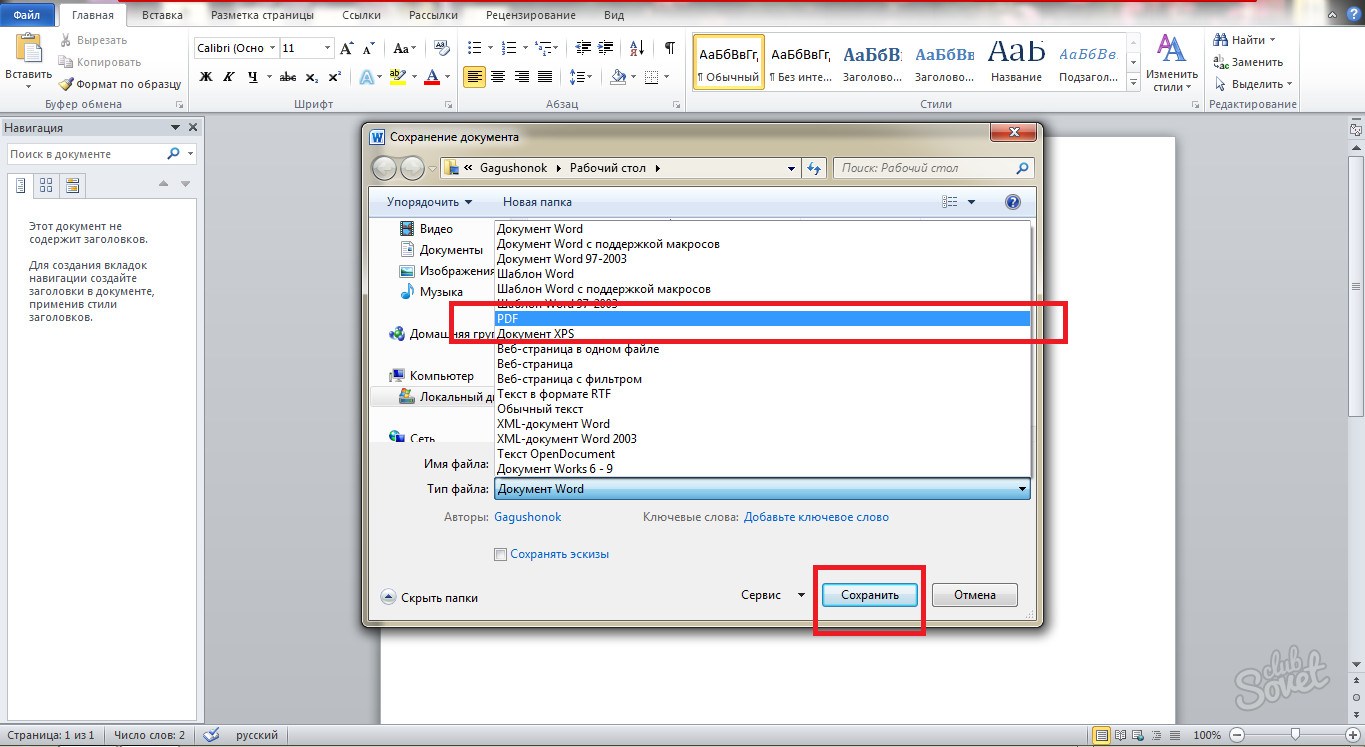Screen dimensions: 1365x747
Task: Click the 'Сохранить' button
Action: pyautogui.click(x=870, y=595)
